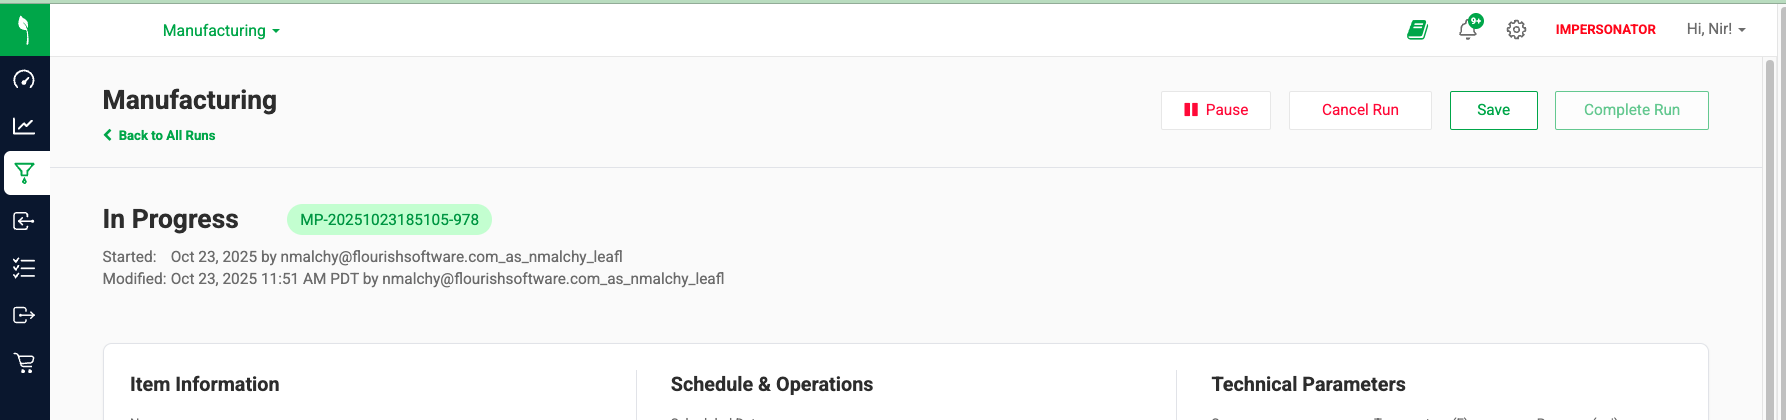1786x420 pixels.
Task: Open the shopping cart sidebar icon
Action: pyautogui.click(x=24, y=363)
